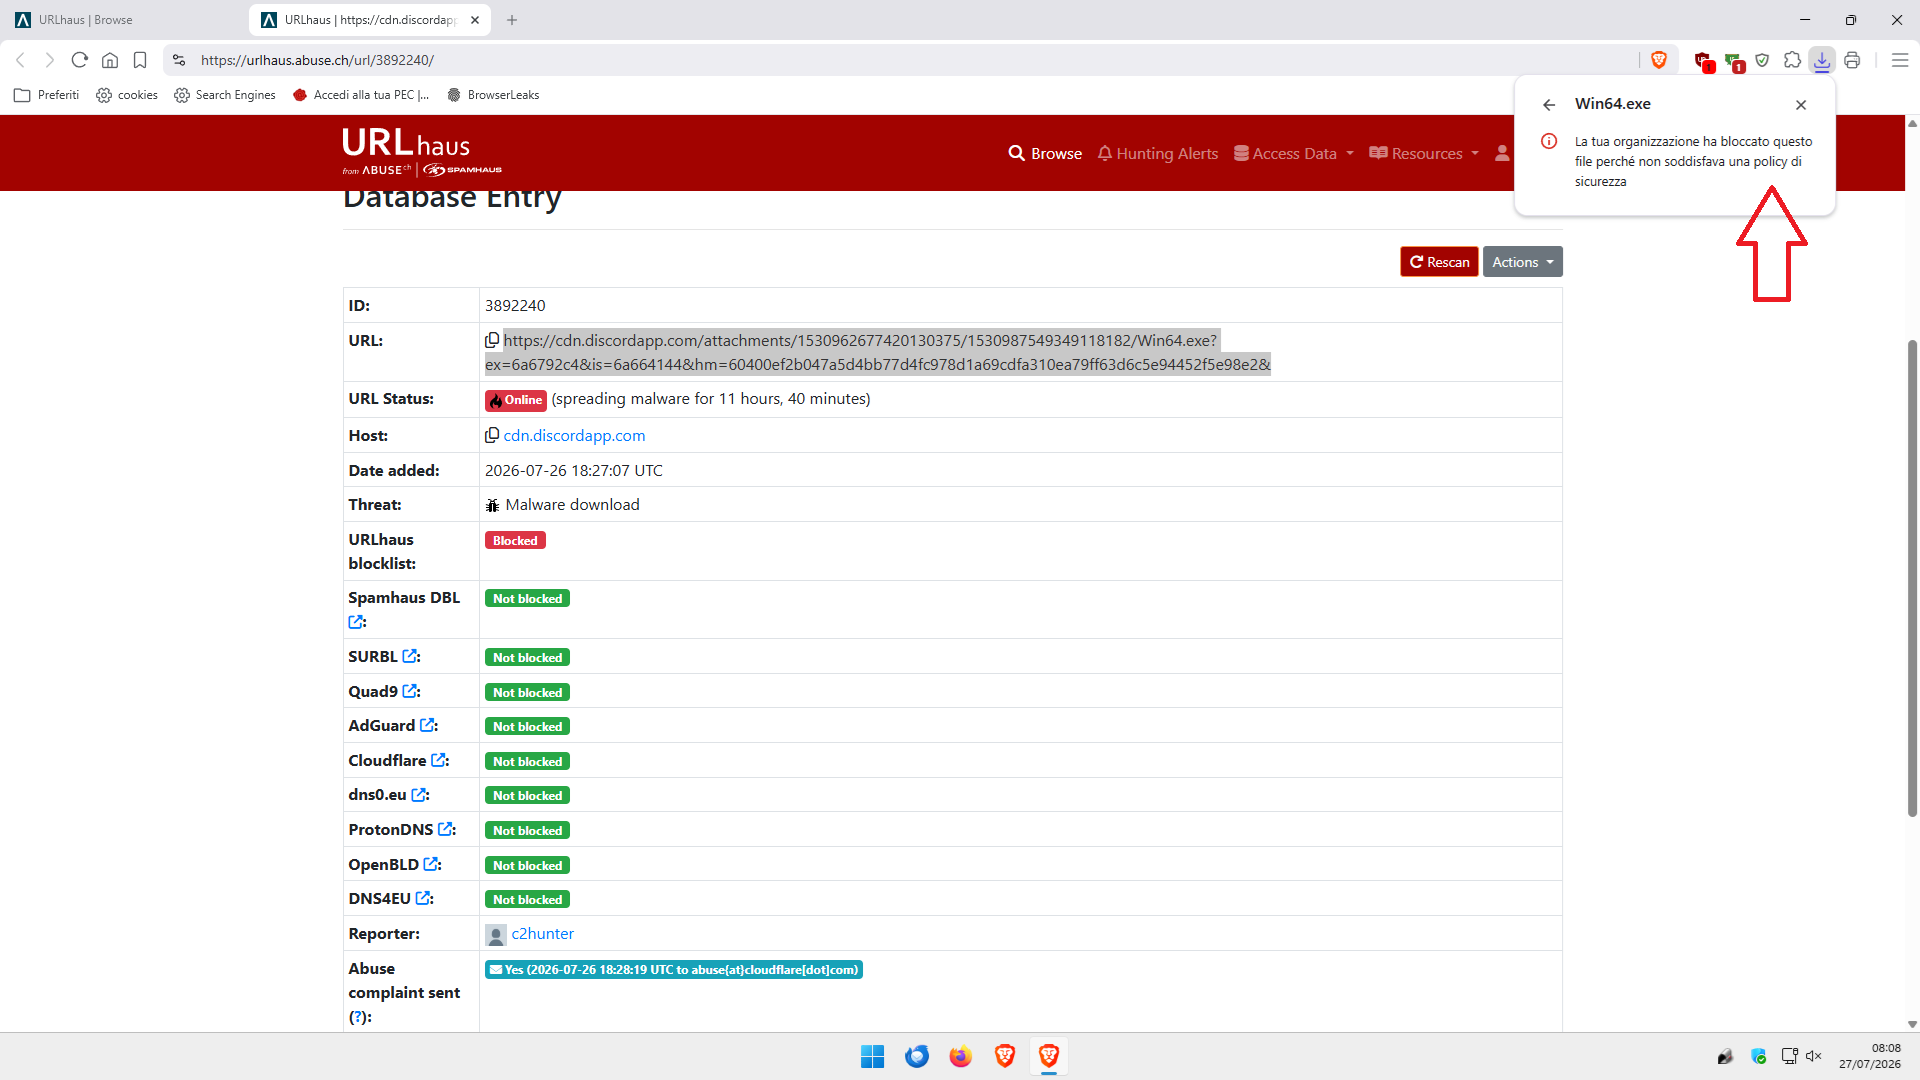Click the page vertical scrollbar
The height and width of the screenshot is (1080, 1920).
point(1913,578)
